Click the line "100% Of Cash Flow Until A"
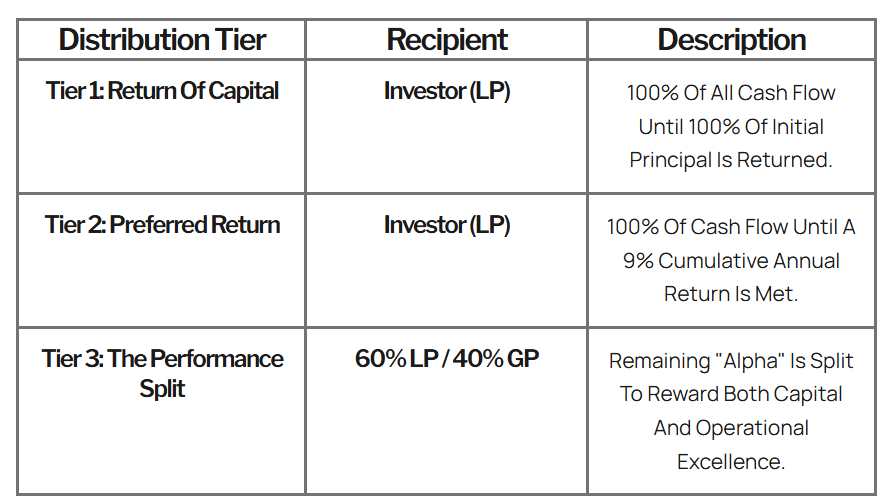886x504 pixels. point(731,227)
